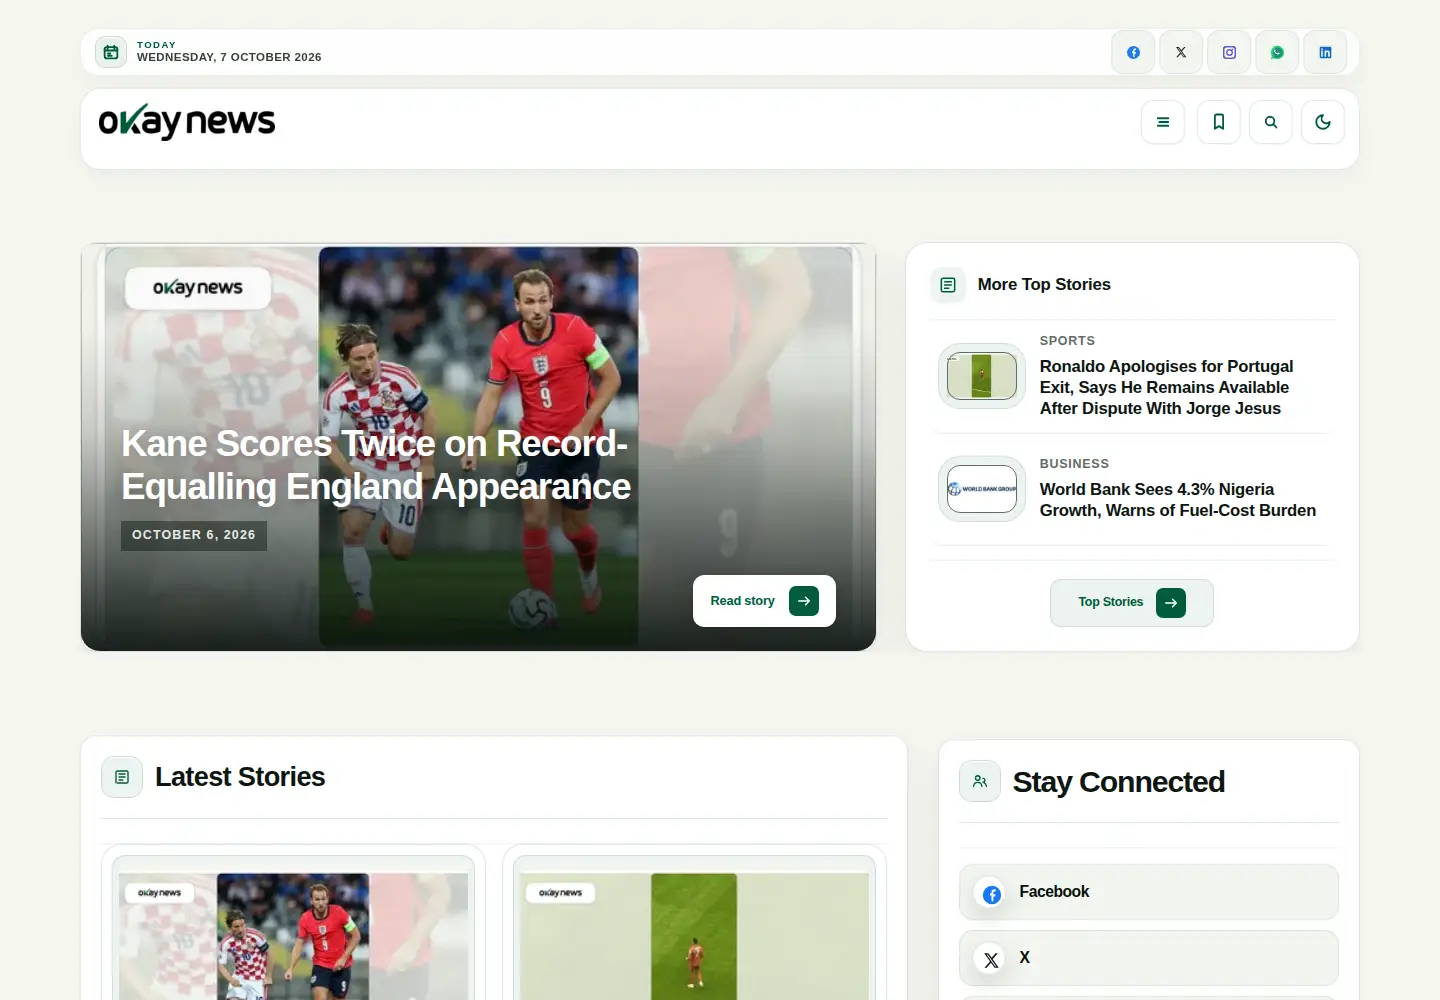Image resolution: width=1440 pixels, height=1000 pixels.
Task: Open the Facebook icon in the top bar
Action: click(x=1133, y=52)
